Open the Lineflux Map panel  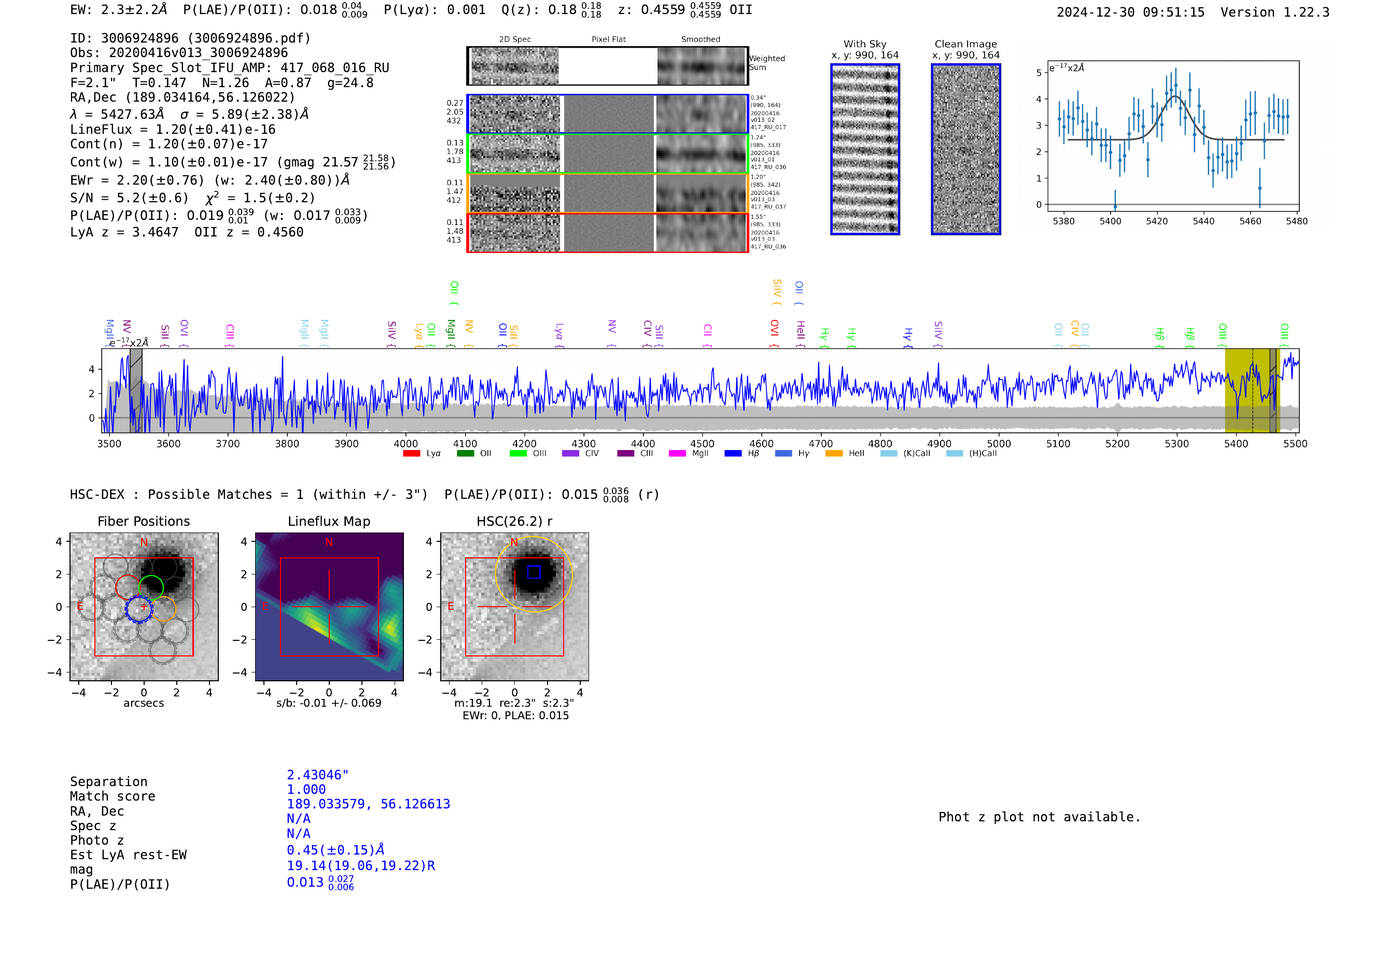329,607
